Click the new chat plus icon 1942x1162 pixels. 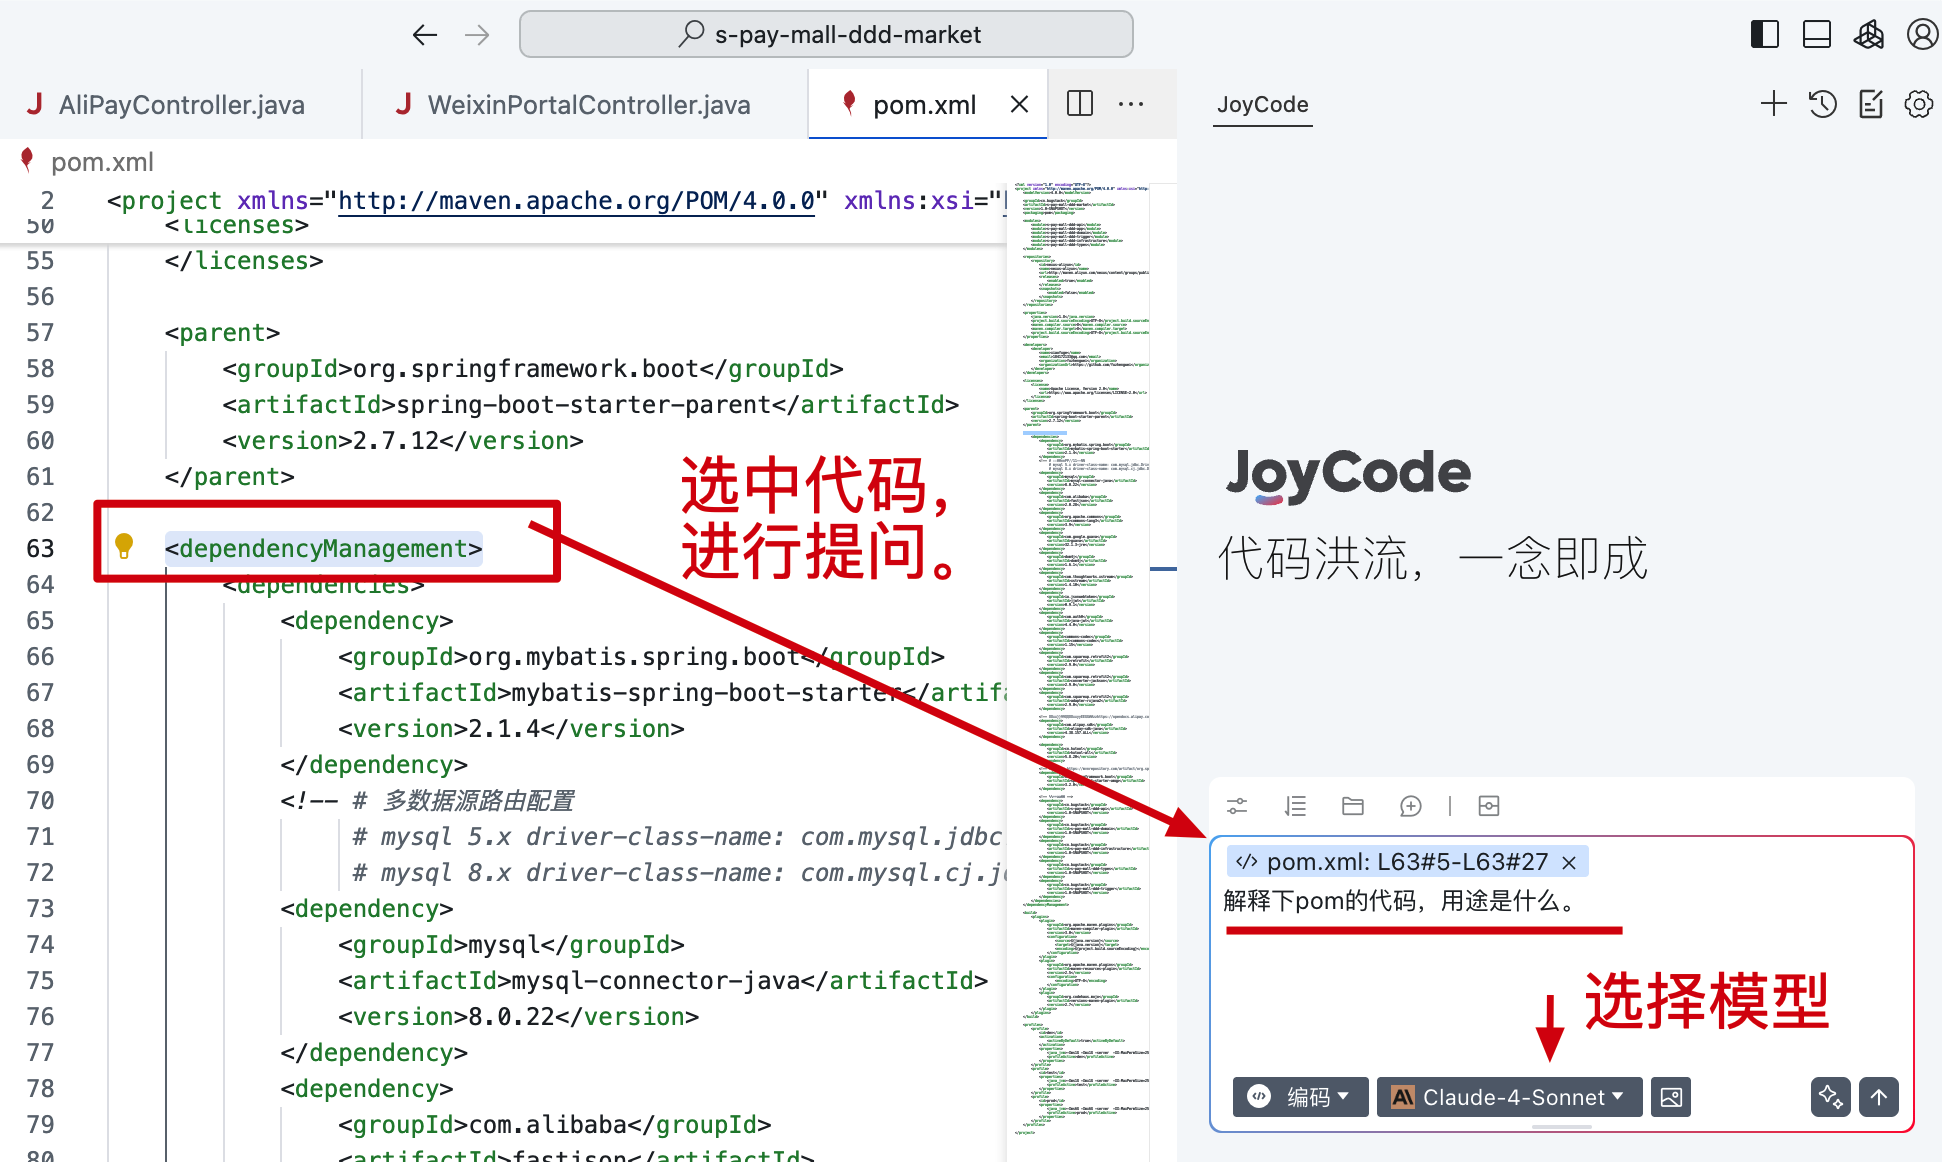(x=1773, y=104)
